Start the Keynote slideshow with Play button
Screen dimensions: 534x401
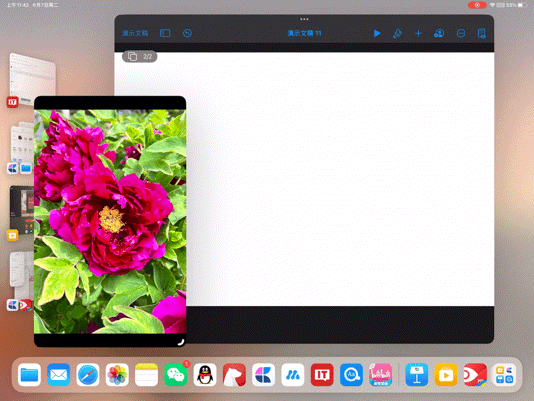pyautogui.click(x=377, y=33)
